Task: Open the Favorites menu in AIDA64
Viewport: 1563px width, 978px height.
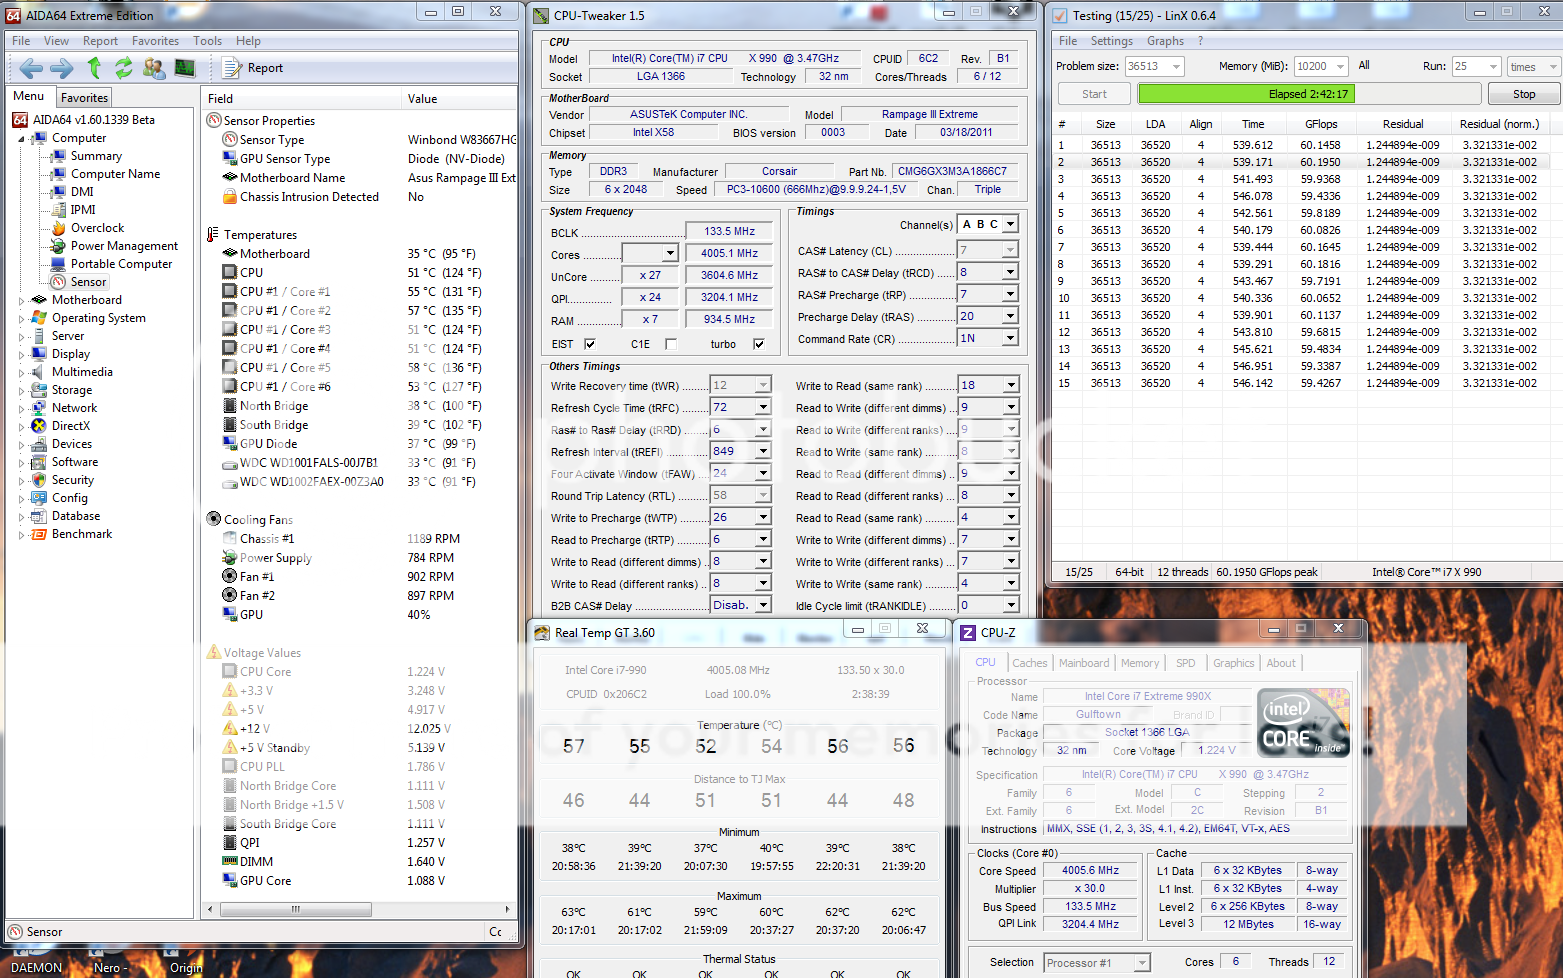Action: pos(155,41)
